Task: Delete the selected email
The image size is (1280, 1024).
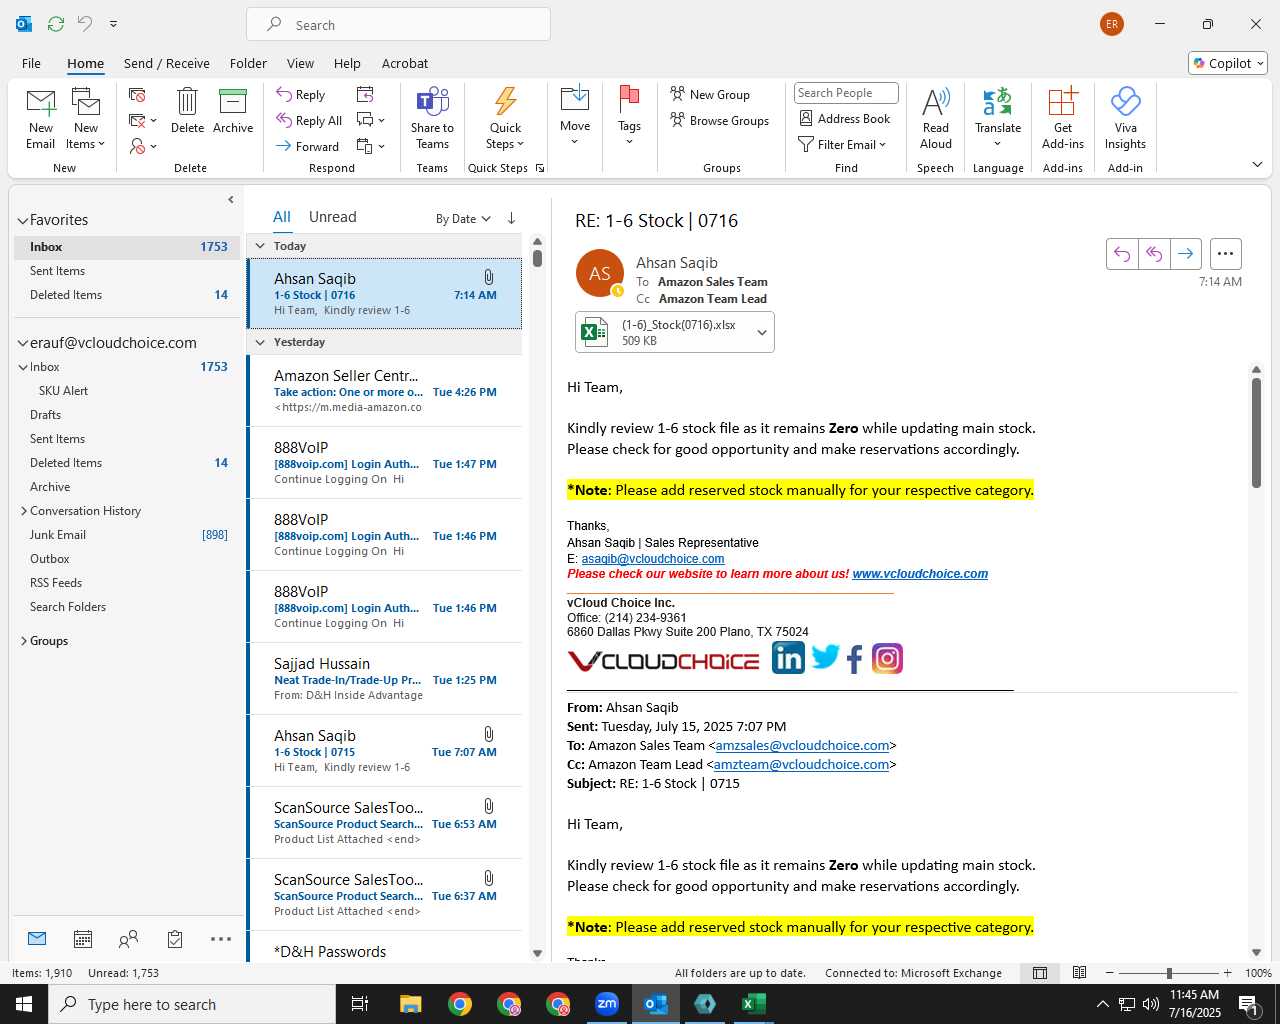Action: coord(187,111)
